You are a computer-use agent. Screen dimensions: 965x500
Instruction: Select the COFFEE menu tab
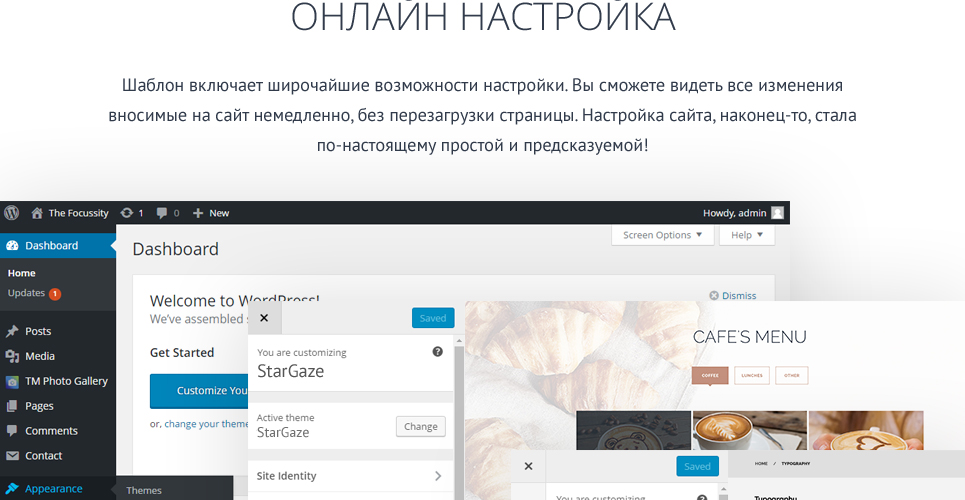pyautogui.click(x=710, y=376)
